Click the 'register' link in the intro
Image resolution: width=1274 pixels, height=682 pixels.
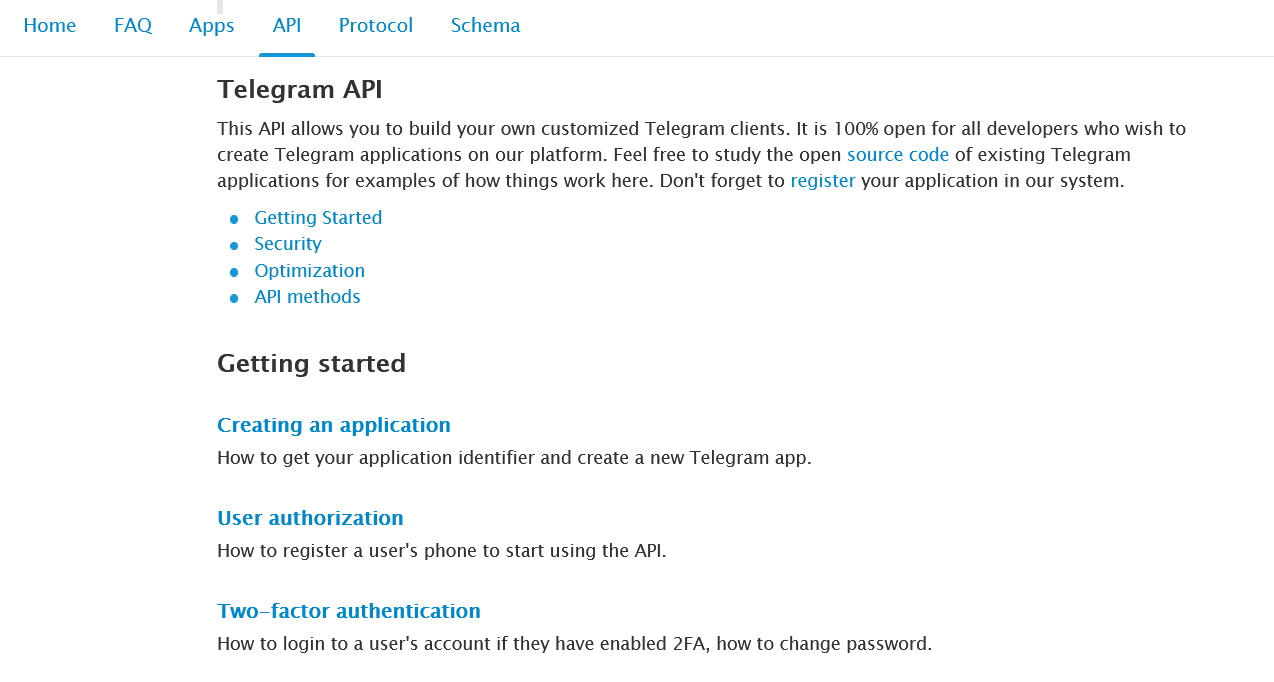[x=822, y=181]
